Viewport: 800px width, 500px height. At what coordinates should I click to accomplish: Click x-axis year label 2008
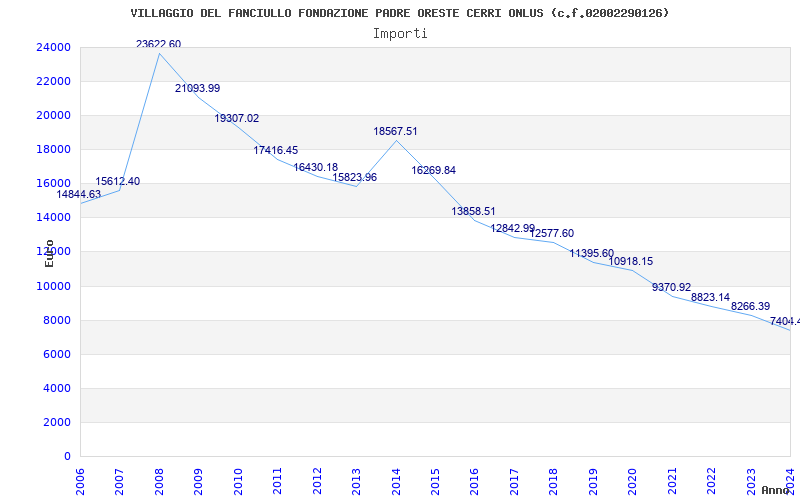coord(159,481)
